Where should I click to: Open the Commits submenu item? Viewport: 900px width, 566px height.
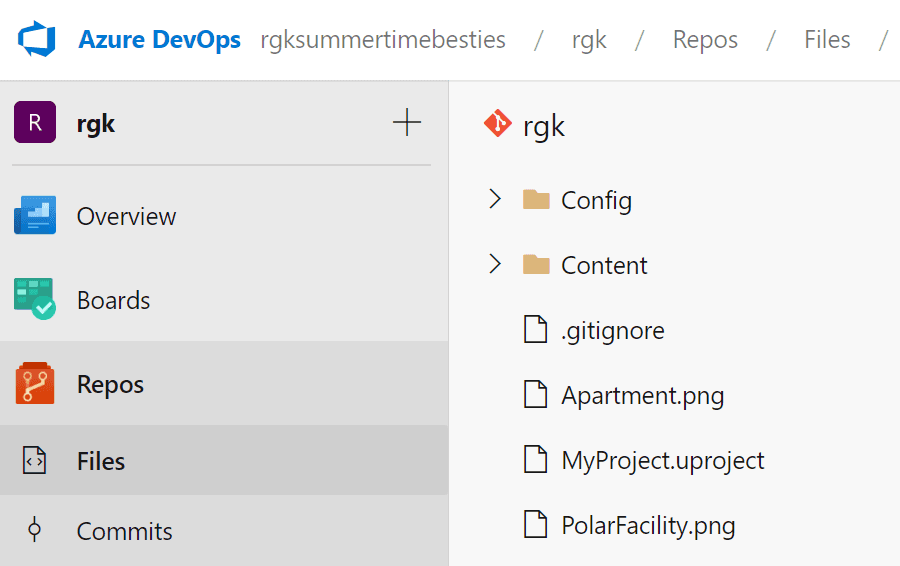pos(125,532)
